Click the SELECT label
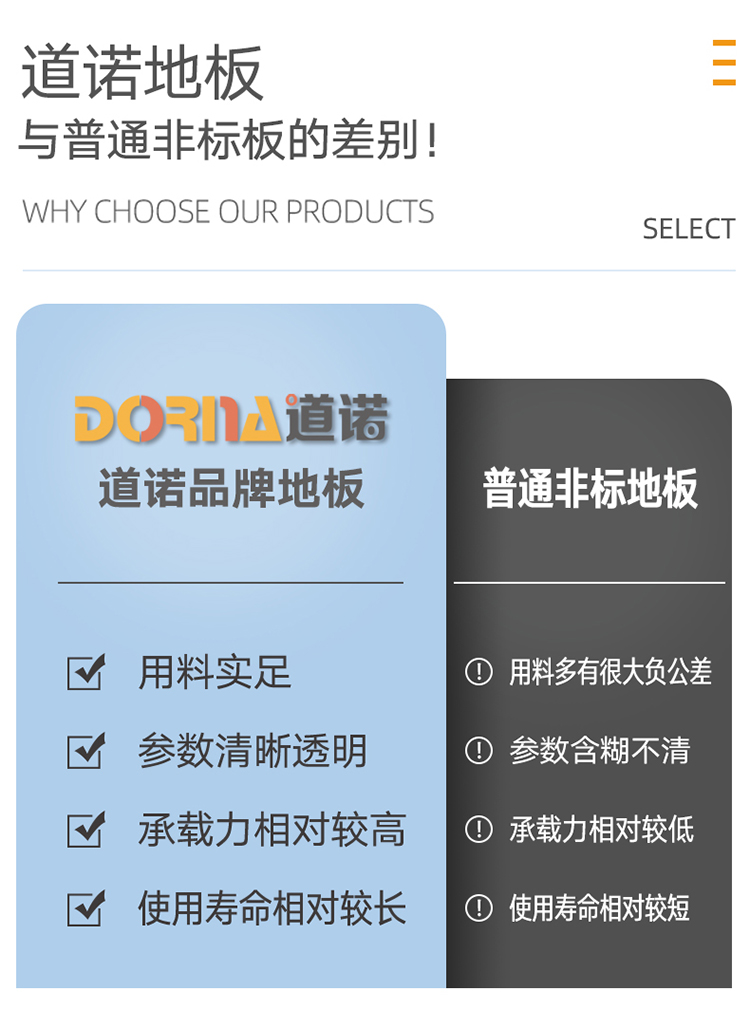 click(688, 229)
